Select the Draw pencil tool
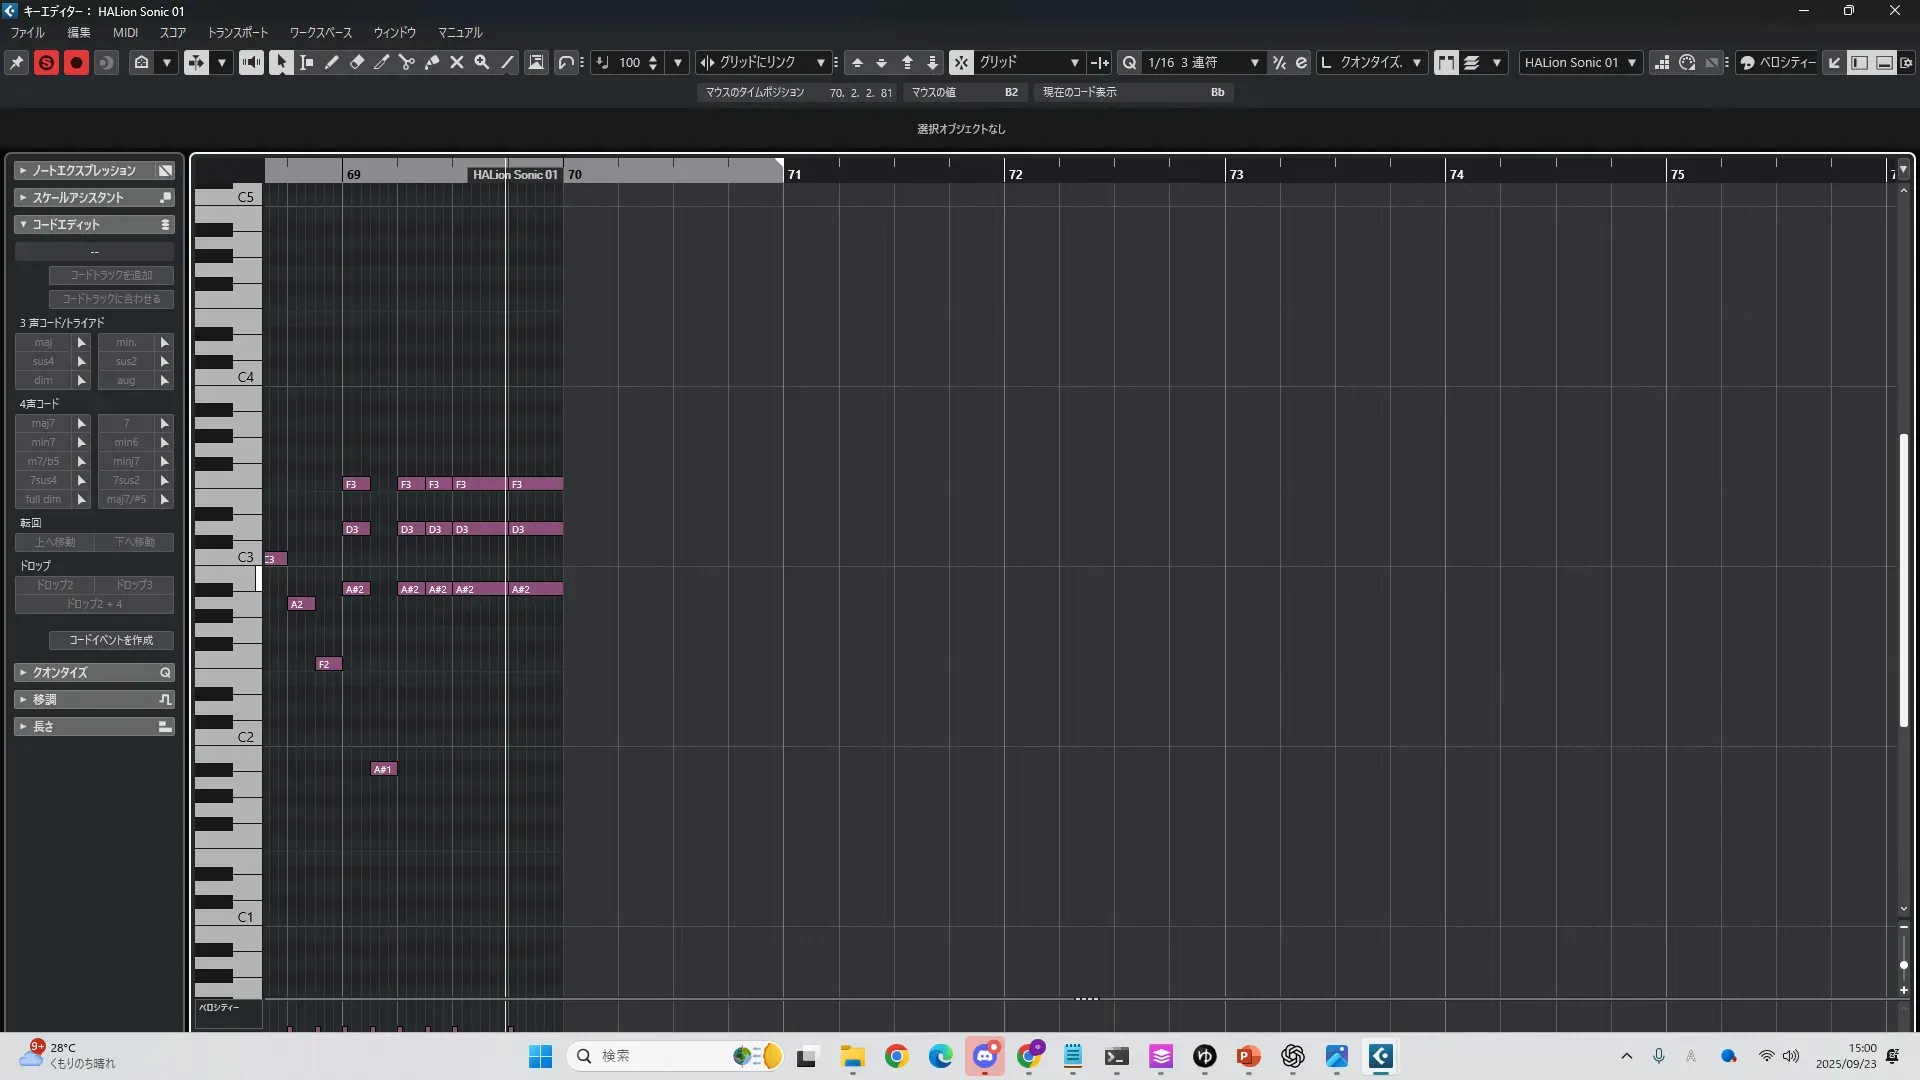Image resolution: width=1920 pixels, height=1080 pixels. [332, 62]
